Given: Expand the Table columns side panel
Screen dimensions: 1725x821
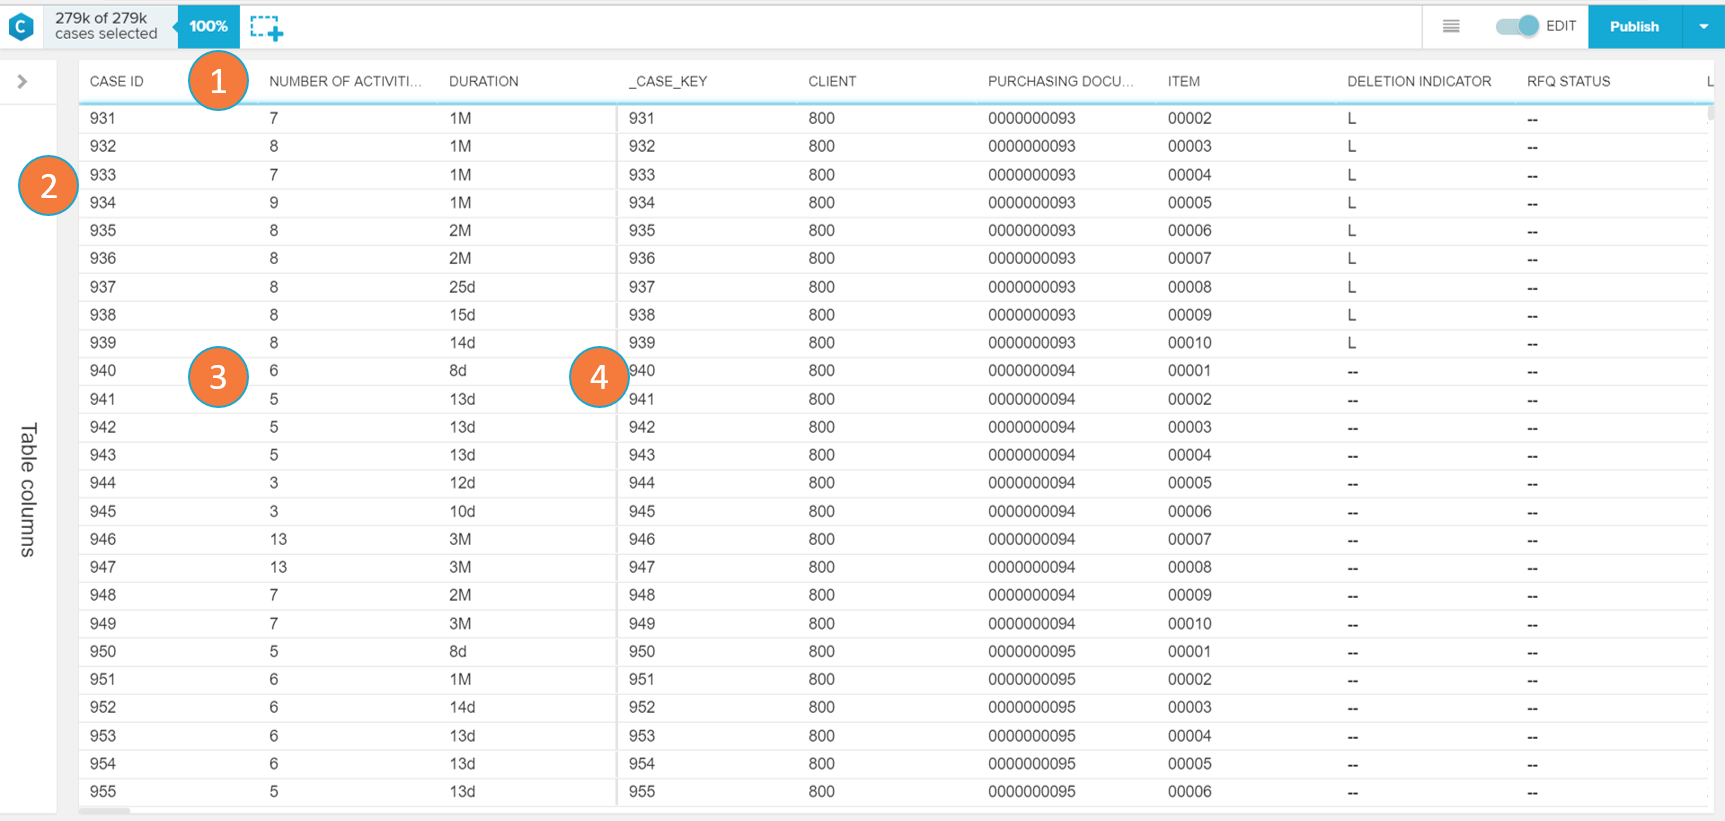Looking at the screenshot, I should click(x=23, y=82).
